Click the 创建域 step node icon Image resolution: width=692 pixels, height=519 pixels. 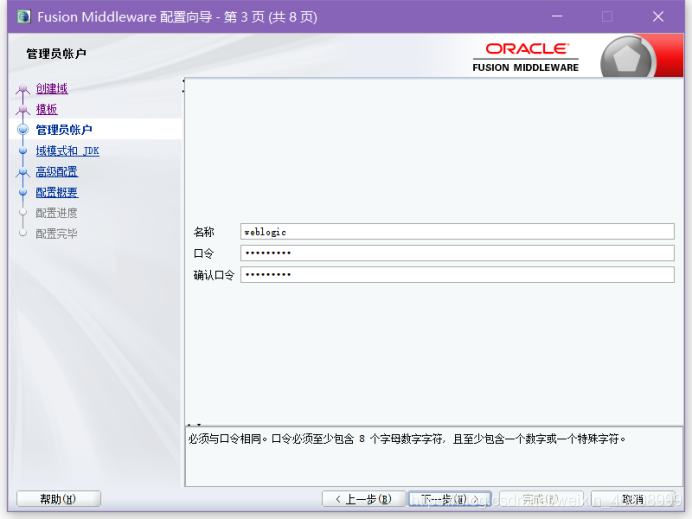tap(23, 90)
